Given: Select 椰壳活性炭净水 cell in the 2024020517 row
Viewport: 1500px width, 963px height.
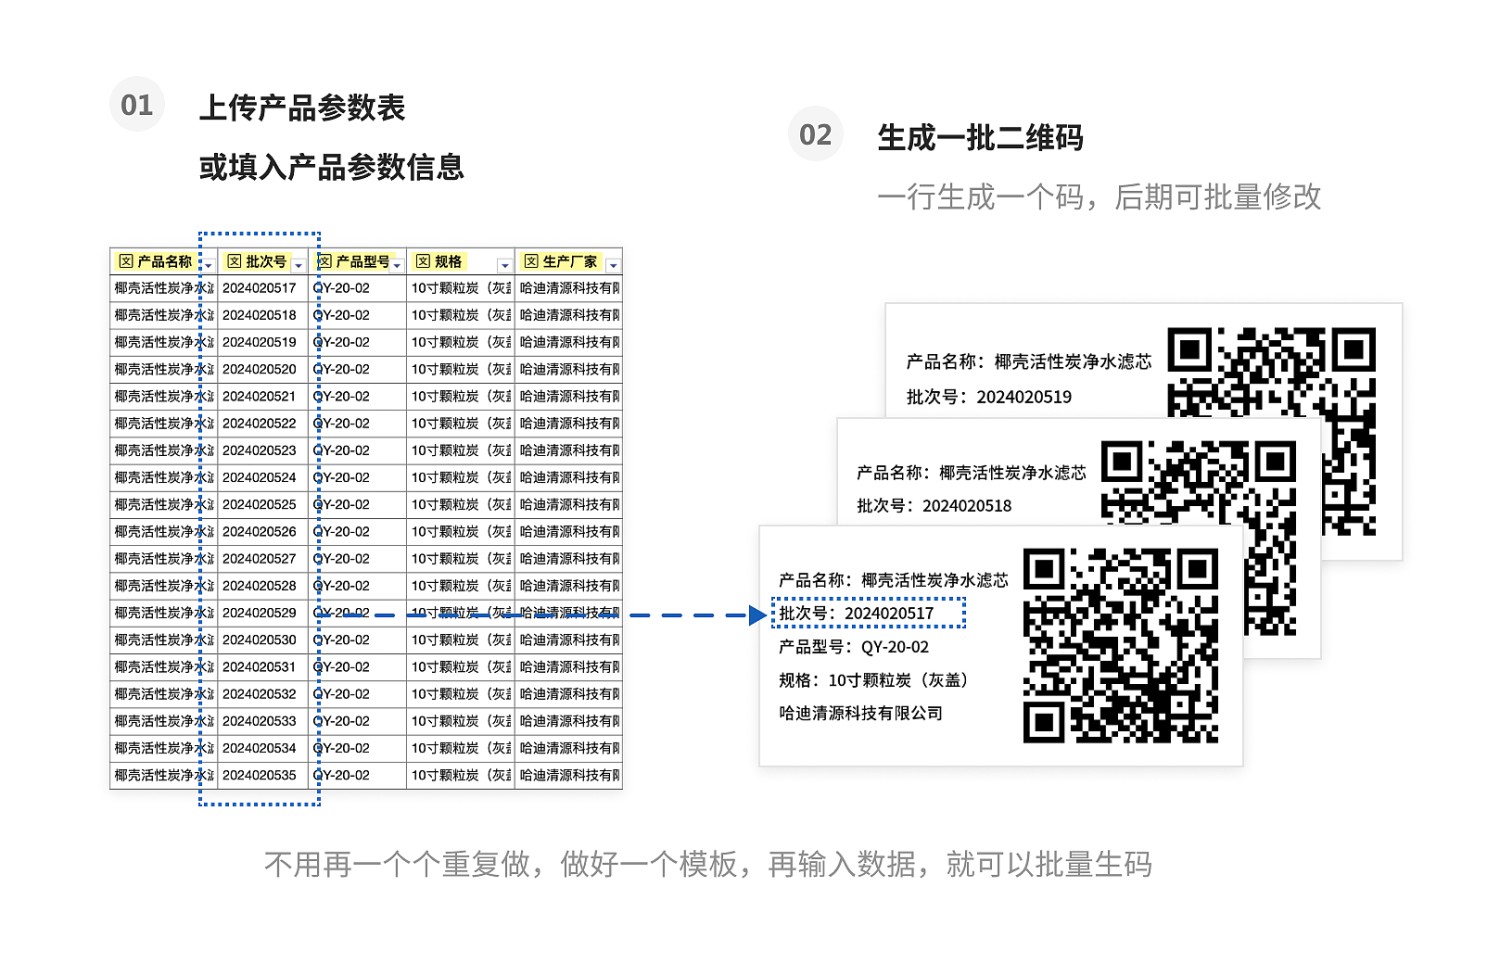Looking at the screenshot, I should tap(164, 288).
